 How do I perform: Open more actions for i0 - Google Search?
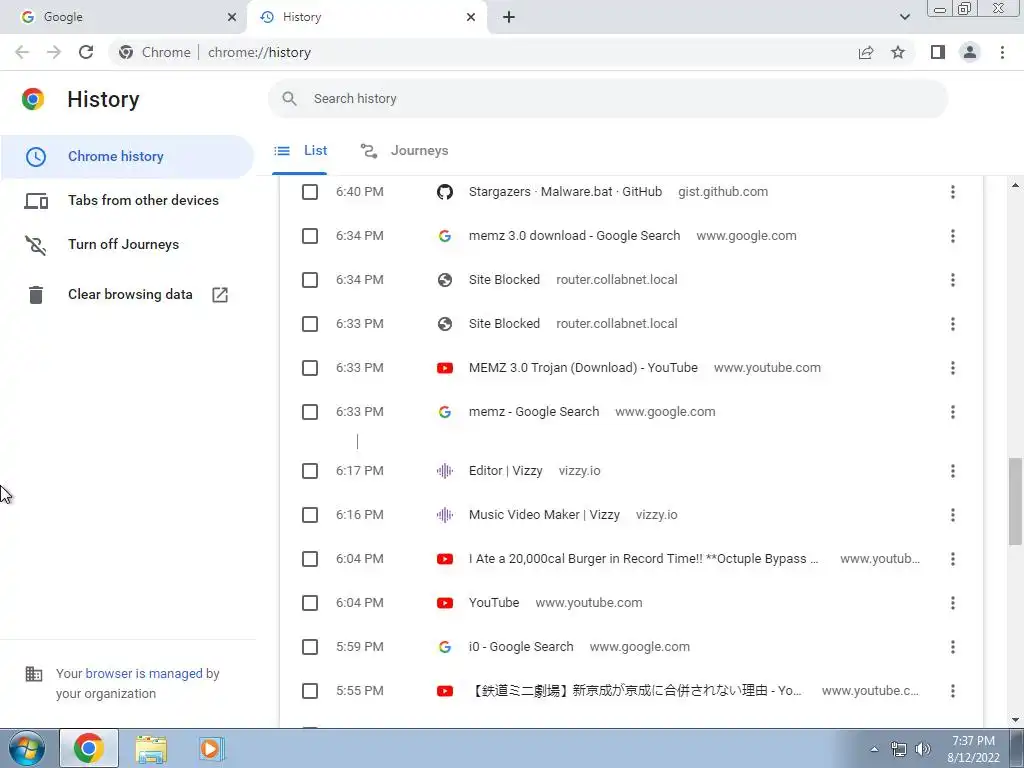tap(953, 647)
